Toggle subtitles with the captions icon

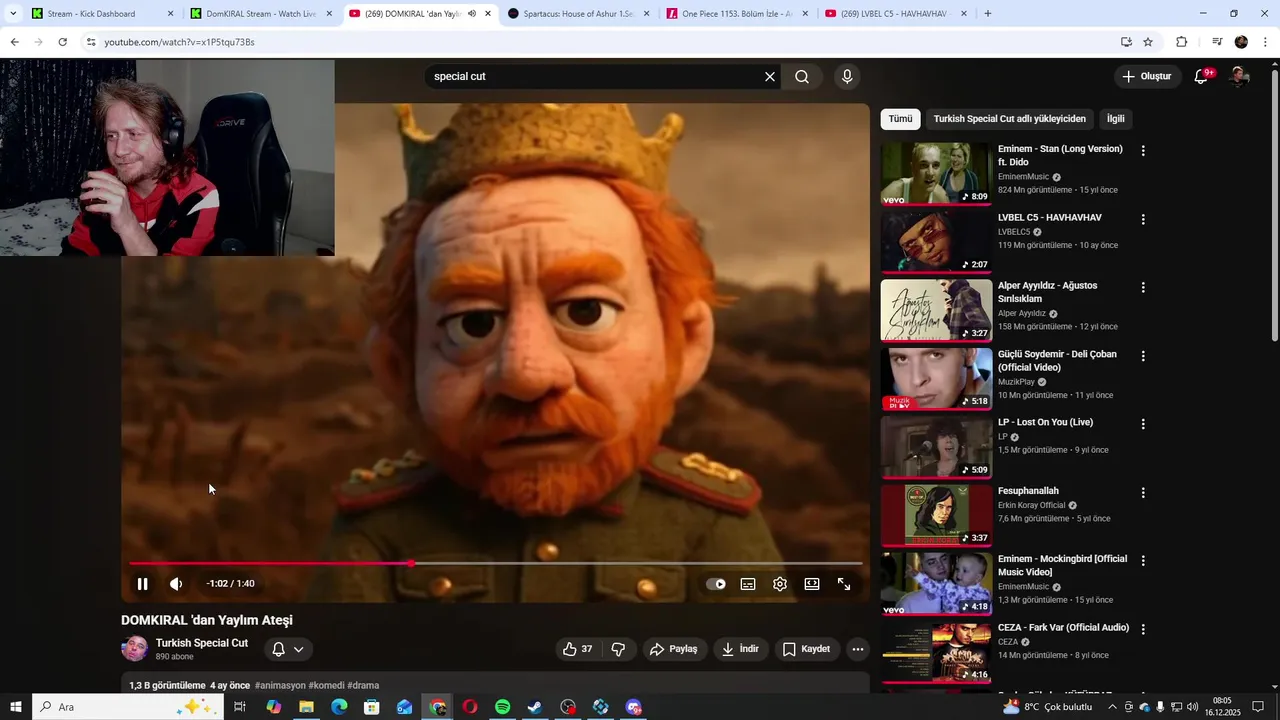coord(748,584)
